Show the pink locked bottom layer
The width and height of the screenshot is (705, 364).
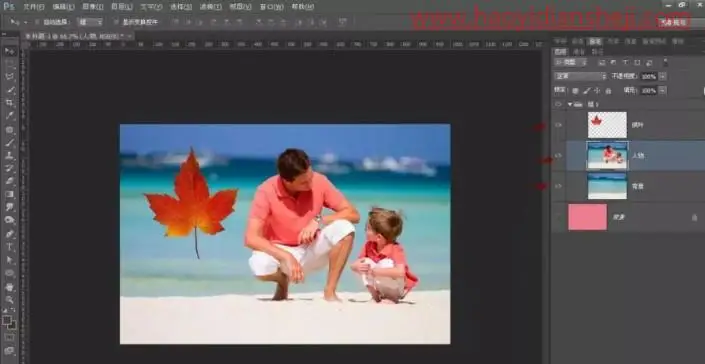(x=558, y=217)
